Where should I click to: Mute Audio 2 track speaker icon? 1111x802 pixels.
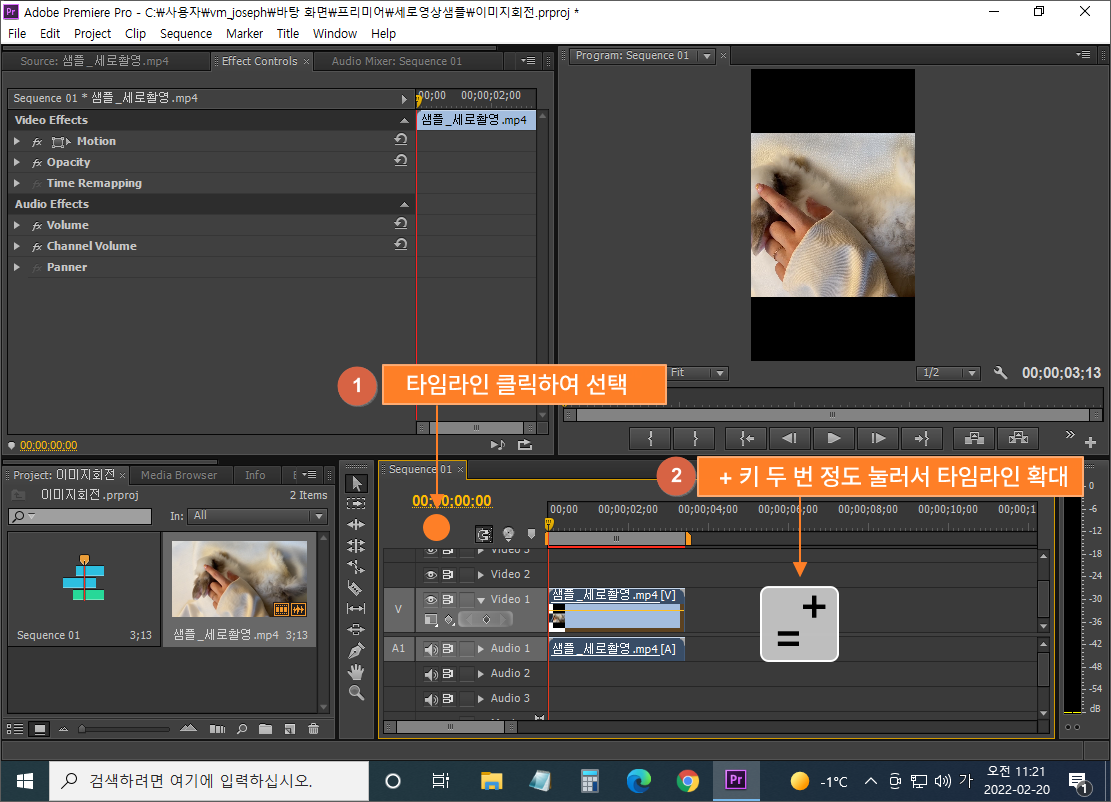[x=430, y=674]
